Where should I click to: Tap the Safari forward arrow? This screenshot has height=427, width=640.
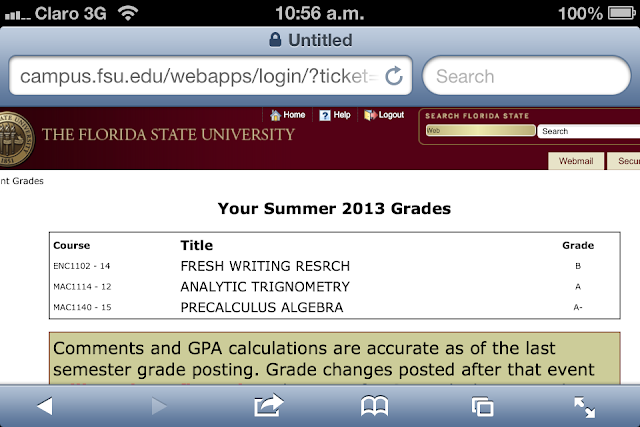pos(155,405)
